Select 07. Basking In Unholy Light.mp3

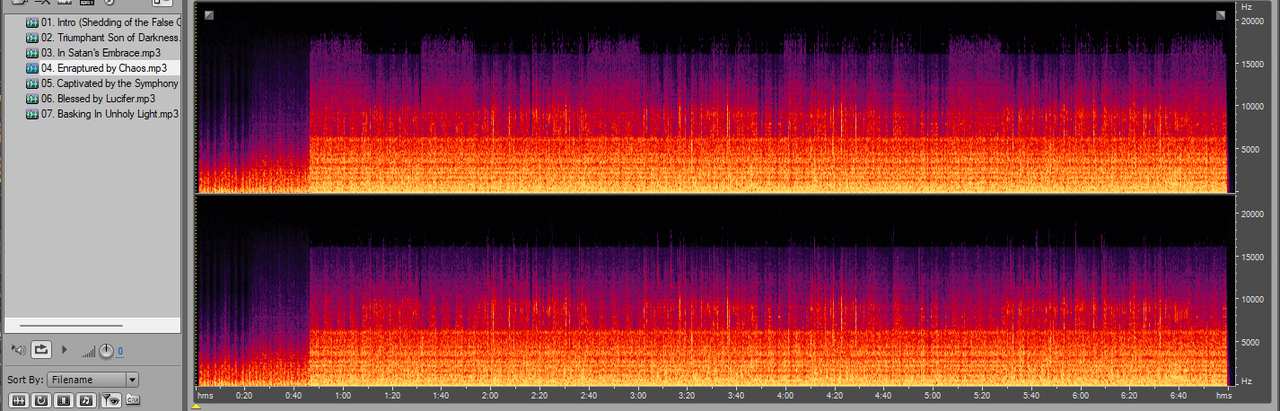102,114
